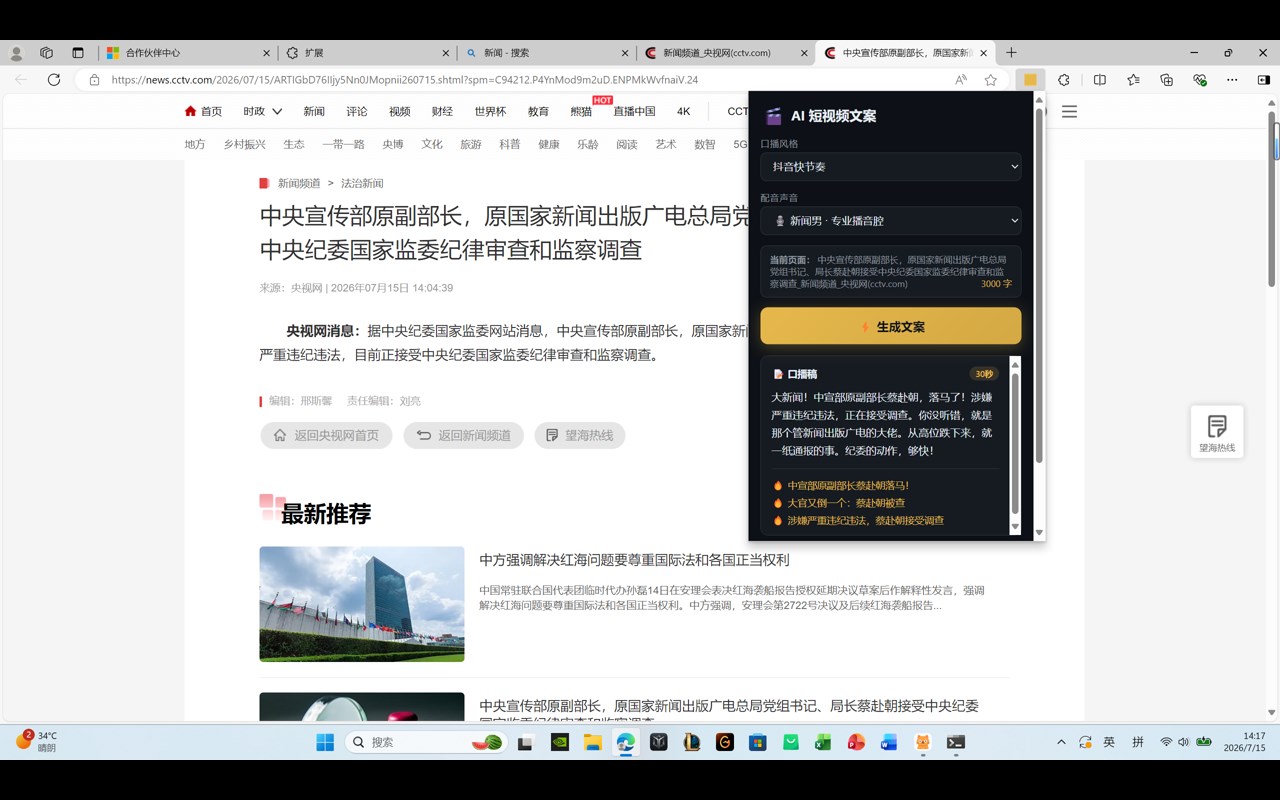Viewport: 1280px width, 800px height.
Task: Switch to the 新闻频道_央视网 tab
Action: (x=726, y=53)
